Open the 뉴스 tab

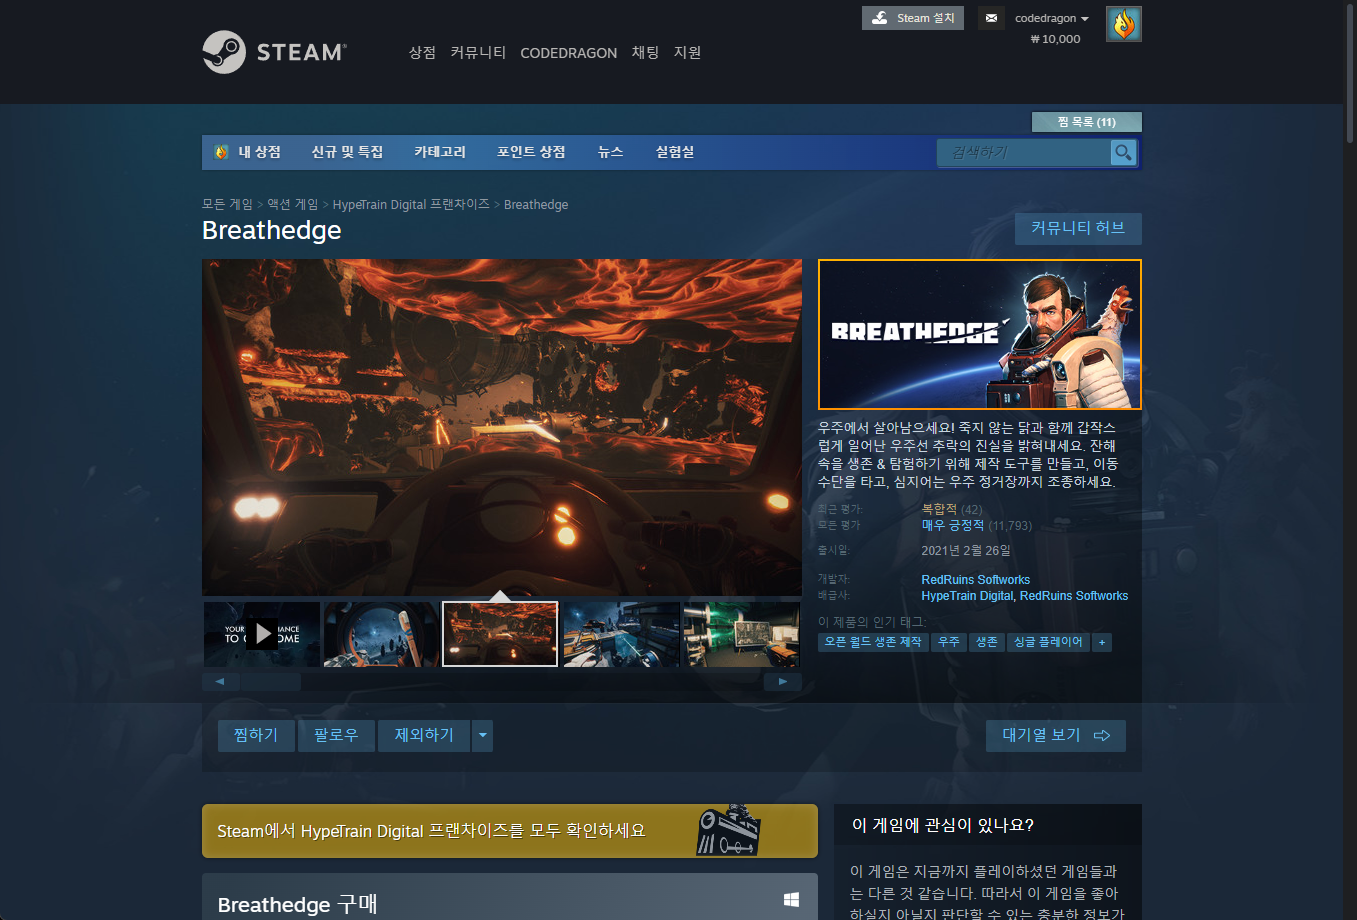click(x=610, y=152)
